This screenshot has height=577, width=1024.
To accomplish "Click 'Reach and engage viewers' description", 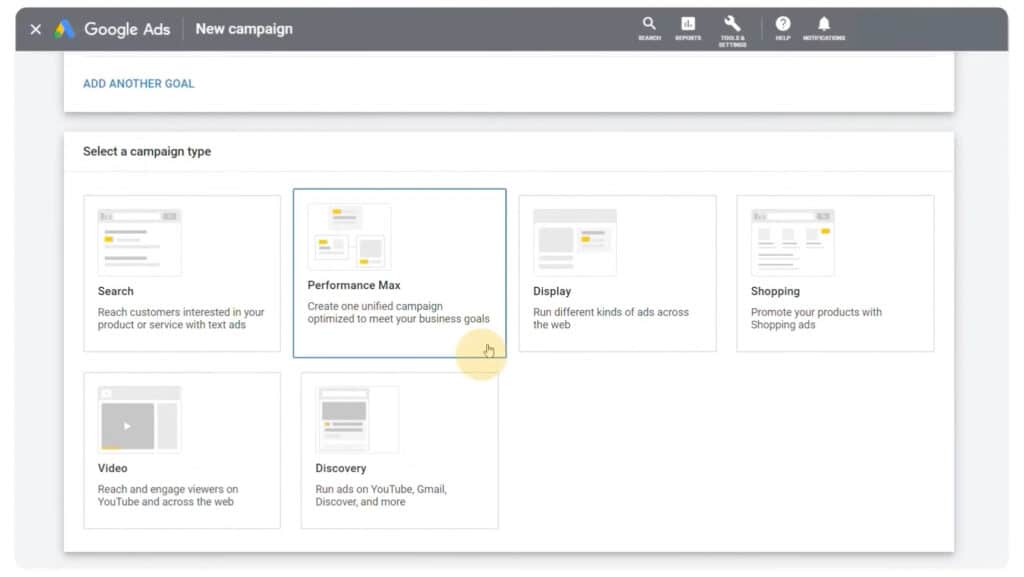I will click(x=168, y=495).
